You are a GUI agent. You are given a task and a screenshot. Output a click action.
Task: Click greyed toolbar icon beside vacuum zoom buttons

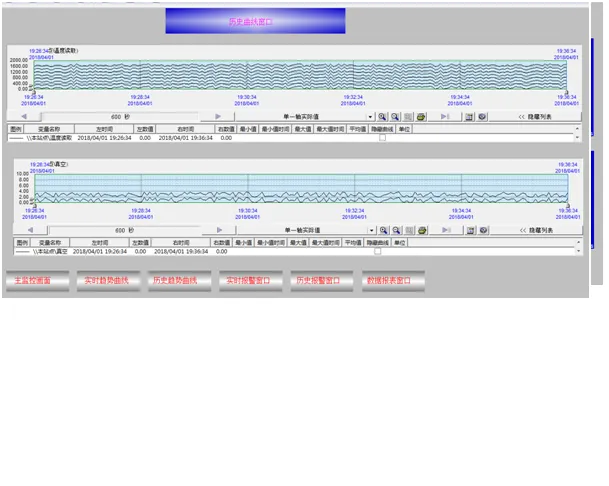tap(409, 230)
